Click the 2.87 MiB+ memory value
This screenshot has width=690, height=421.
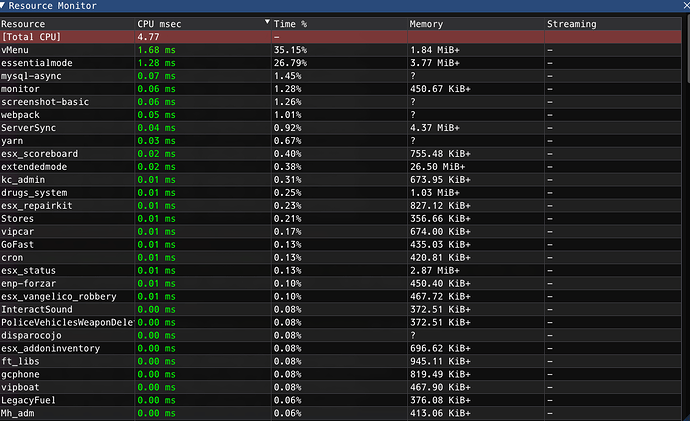coord(435,271)
